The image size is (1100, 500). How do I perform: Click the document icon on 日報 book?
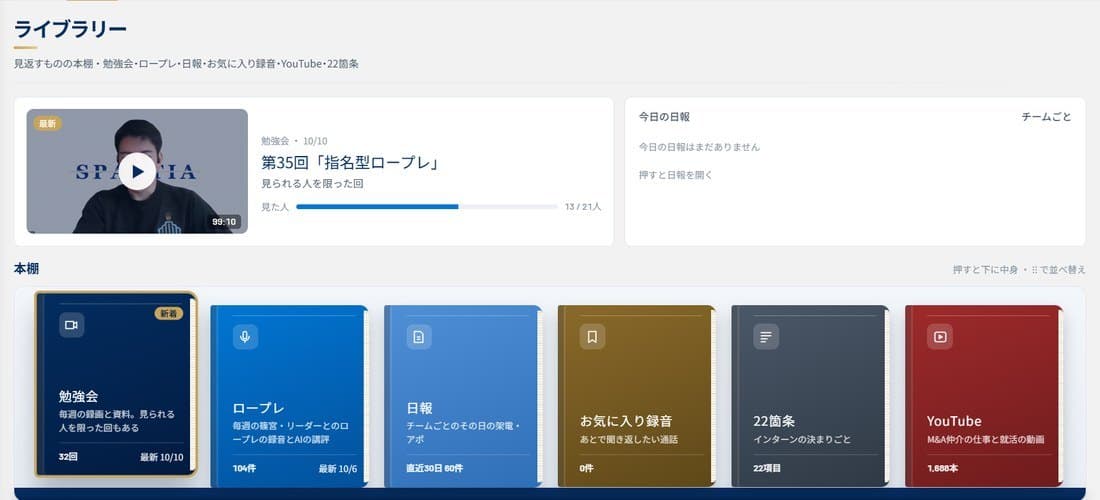pos(419,337)
